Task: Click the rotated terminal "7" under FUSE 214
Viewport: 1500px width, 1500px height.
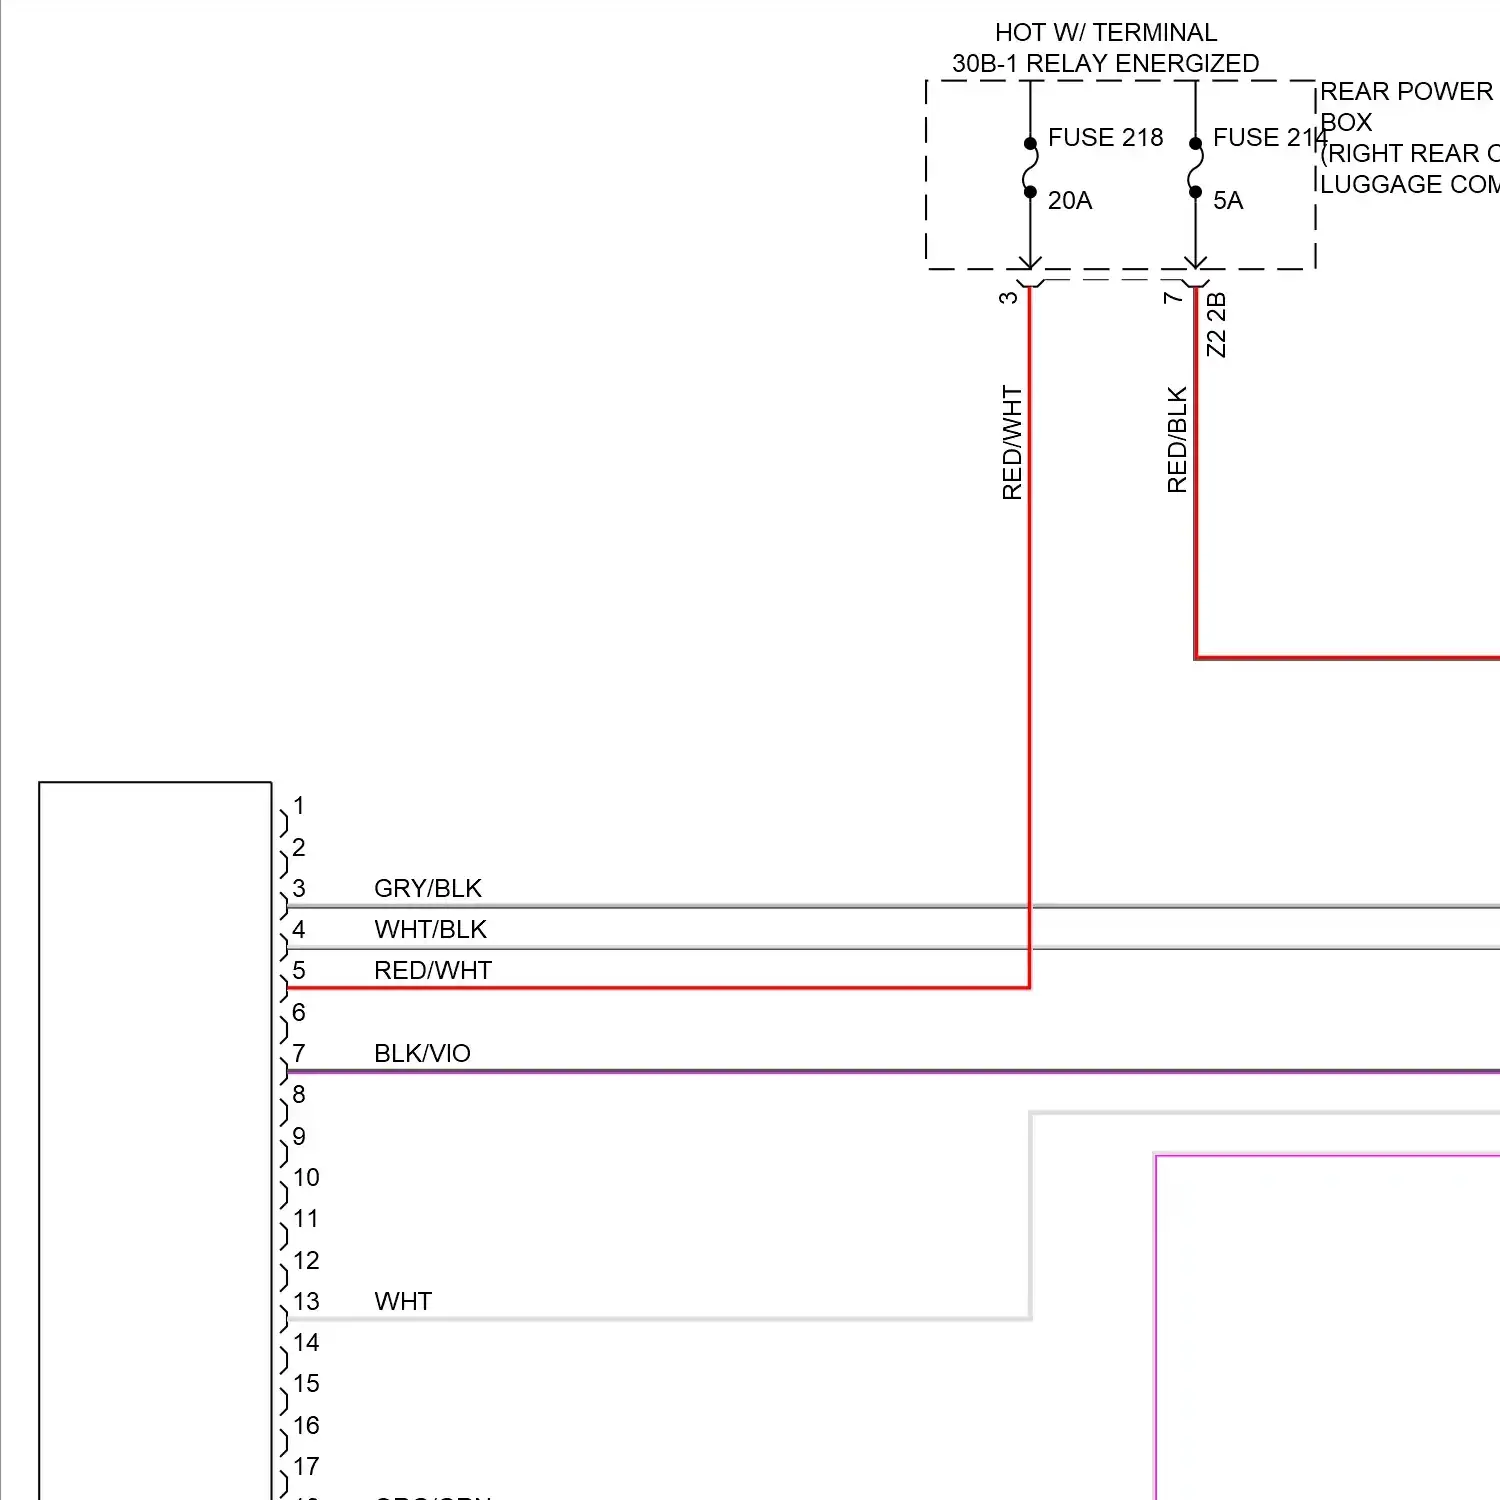Action: (x=1173, y=297)
